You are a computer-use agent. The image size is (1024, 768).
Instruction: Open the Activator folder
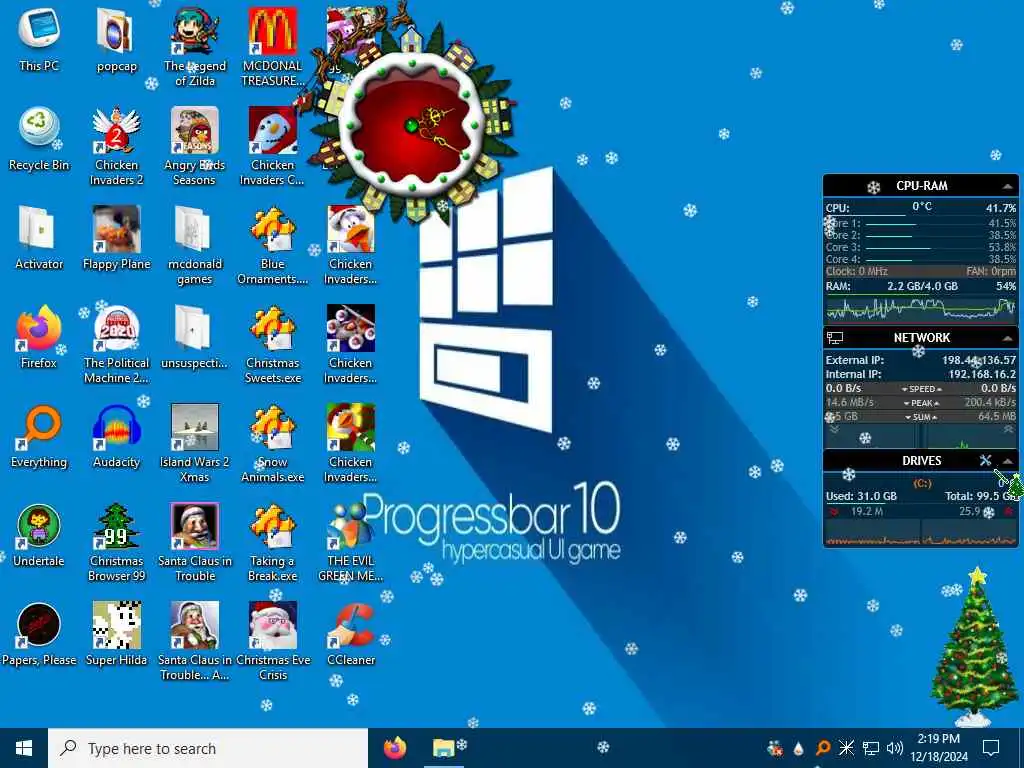pos(39,238)
